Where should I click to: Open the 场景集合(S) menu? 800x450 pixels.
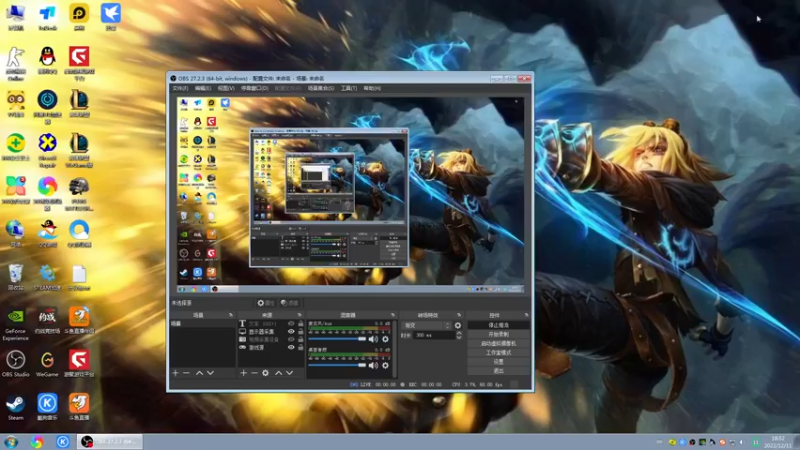click(x=321, y=88)
